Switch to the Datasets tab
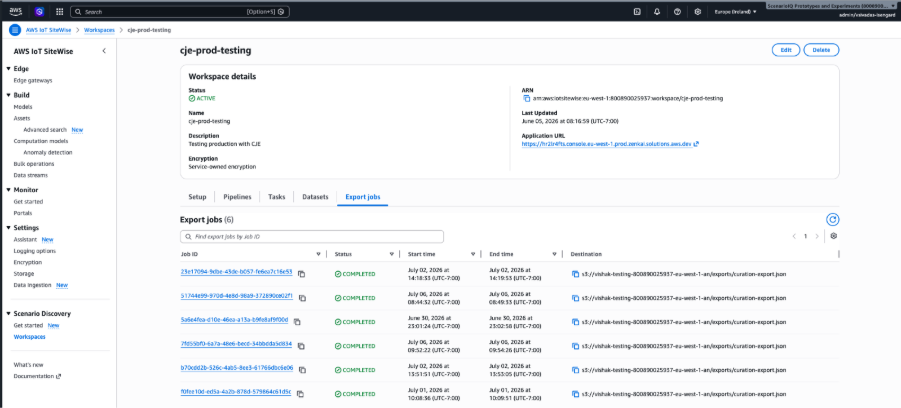This screenshot has height=408, width=901. (x=315, y=197)
